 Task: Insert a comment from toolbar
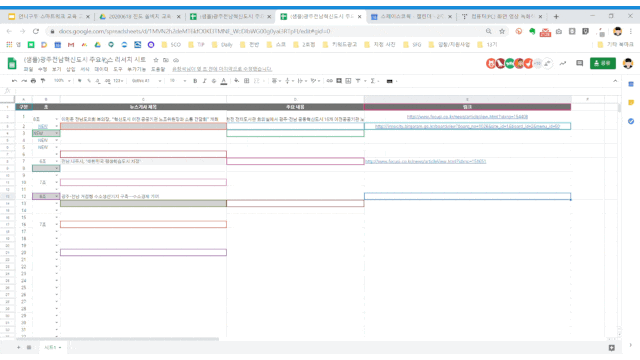pos(339,81)
